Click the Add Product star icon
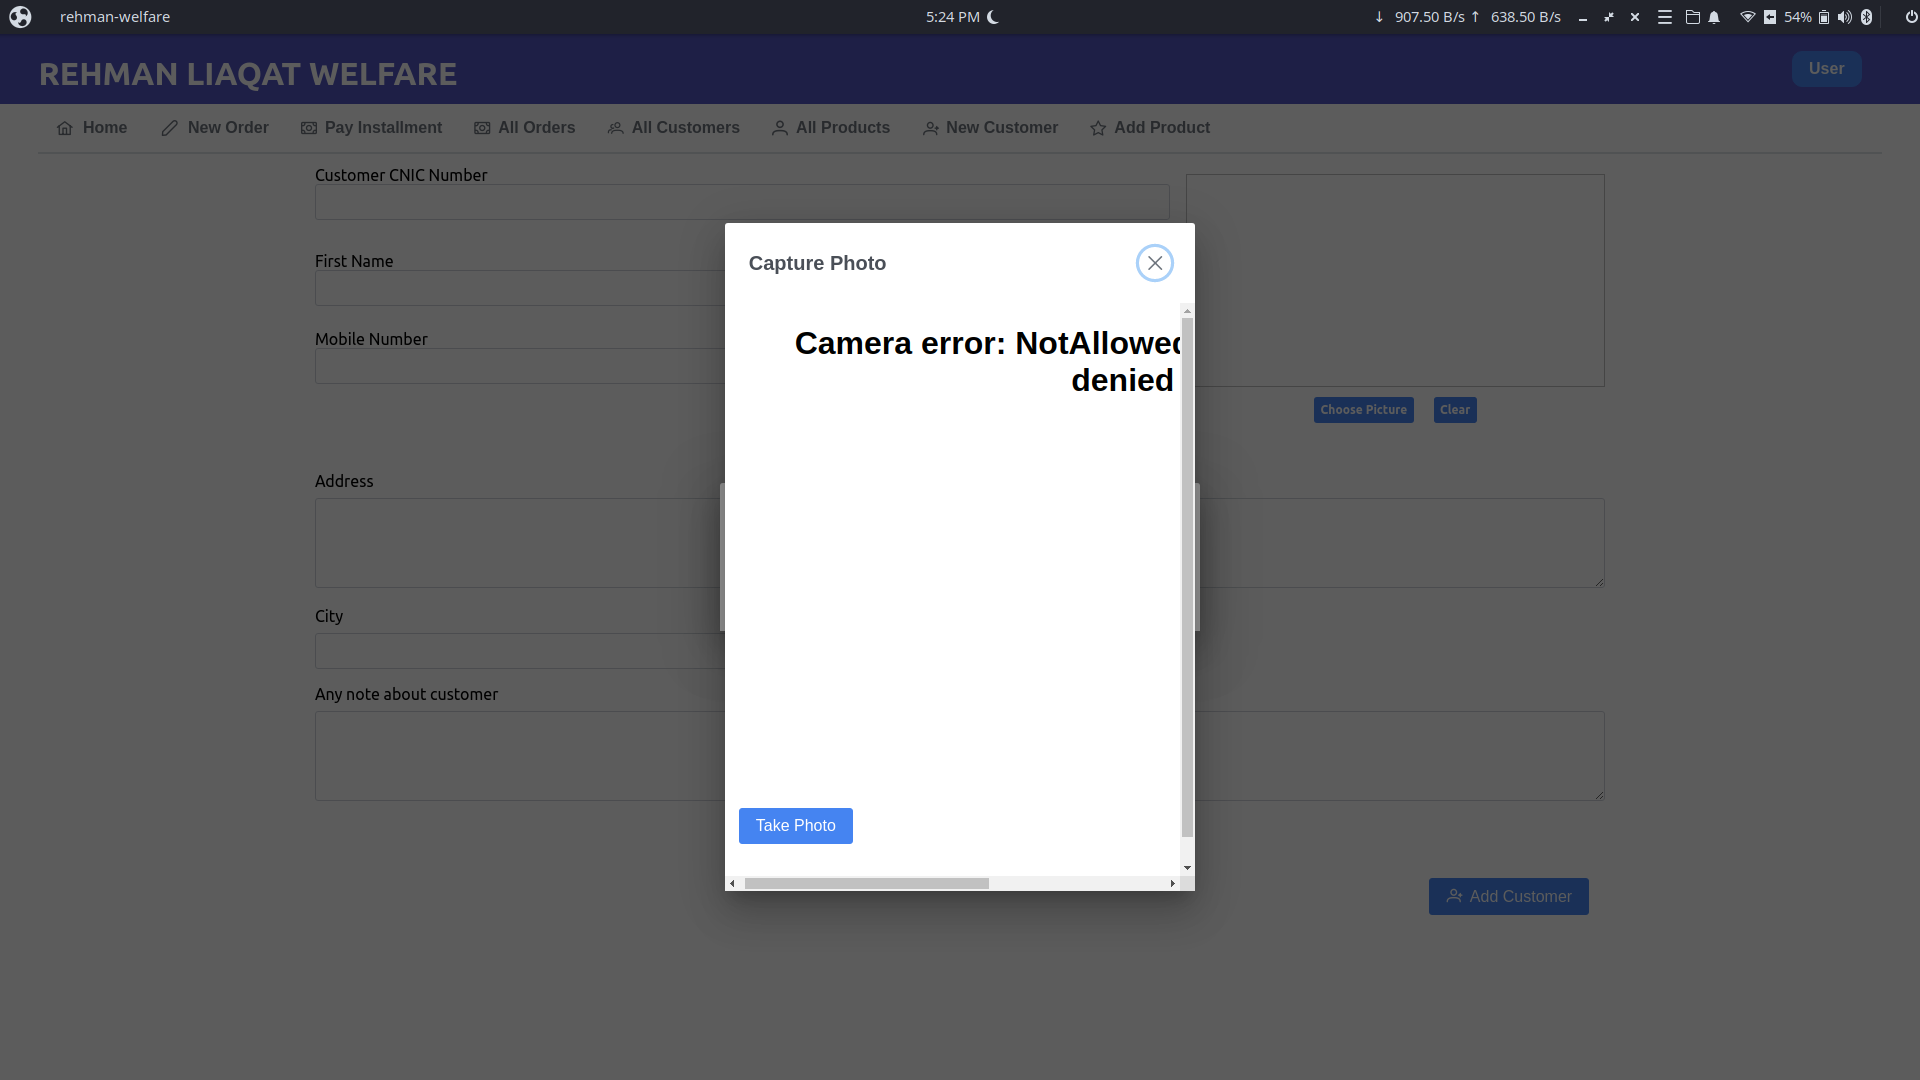 click(1097, 128)
